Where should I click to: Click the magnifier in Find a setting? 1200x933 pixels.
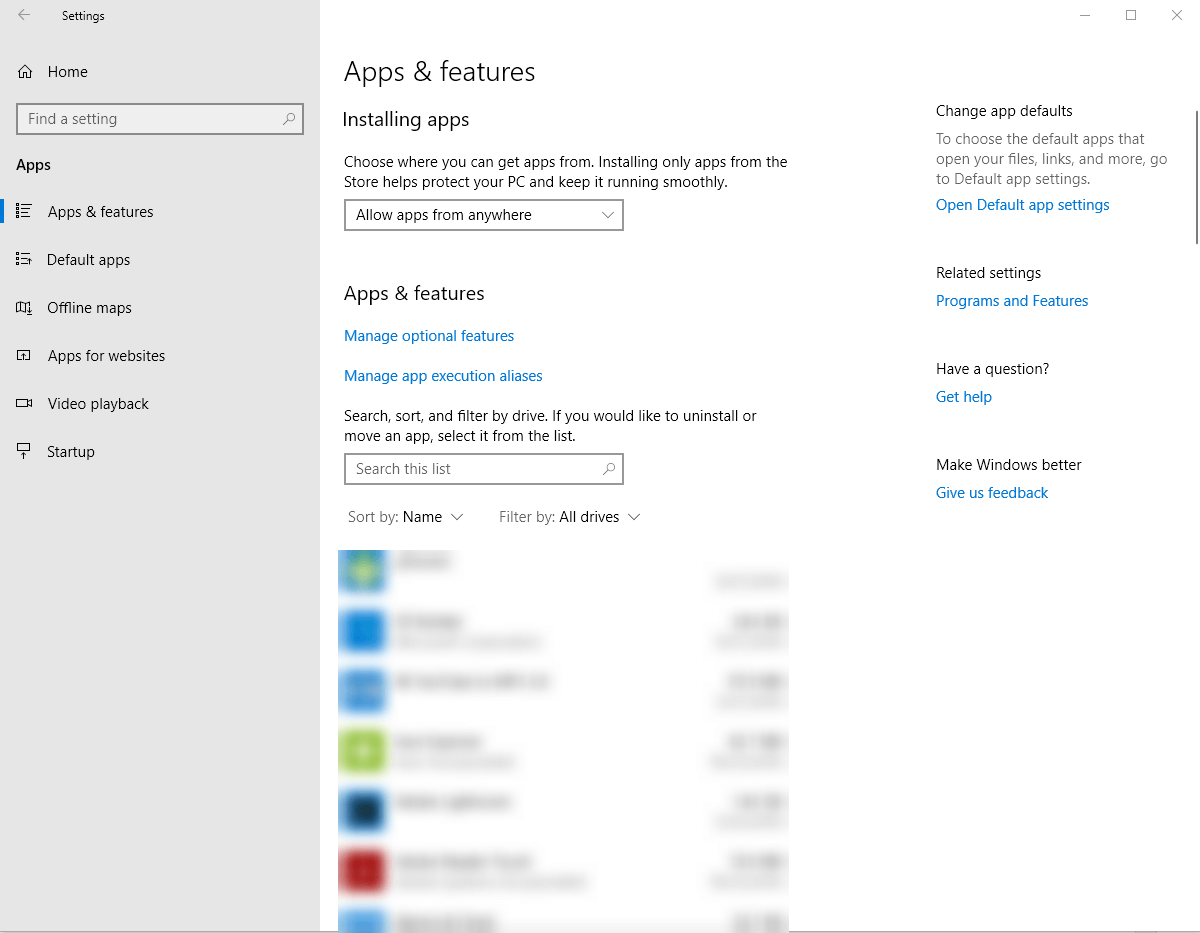pyautogui.click(x=289, y=119)
